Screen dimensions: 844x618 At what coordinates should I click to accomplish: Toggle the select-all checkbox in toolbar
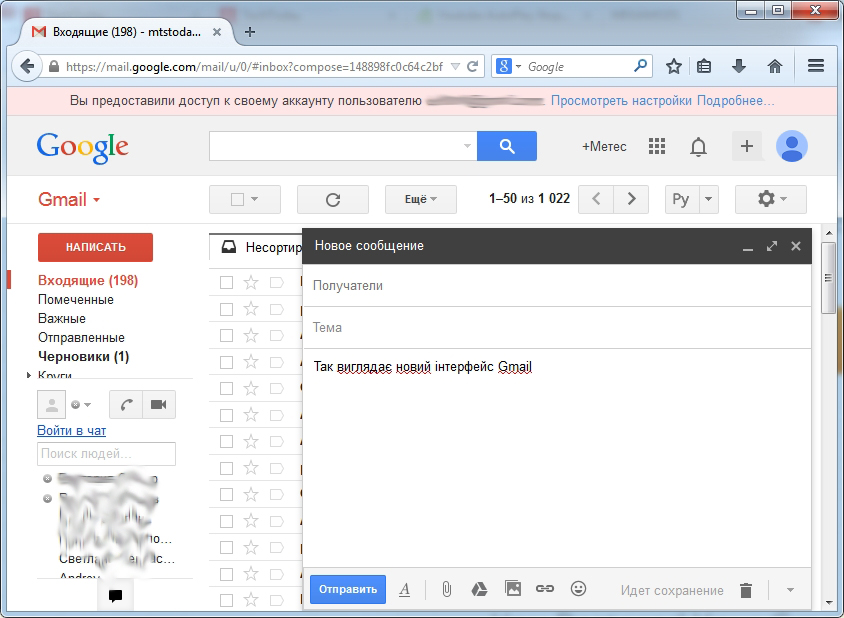[x=237, y=199]
